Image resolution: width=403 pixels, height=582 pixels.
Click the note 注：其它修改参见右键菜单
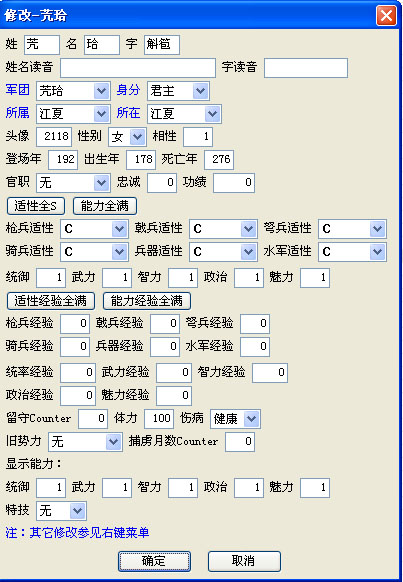[77, 533]
